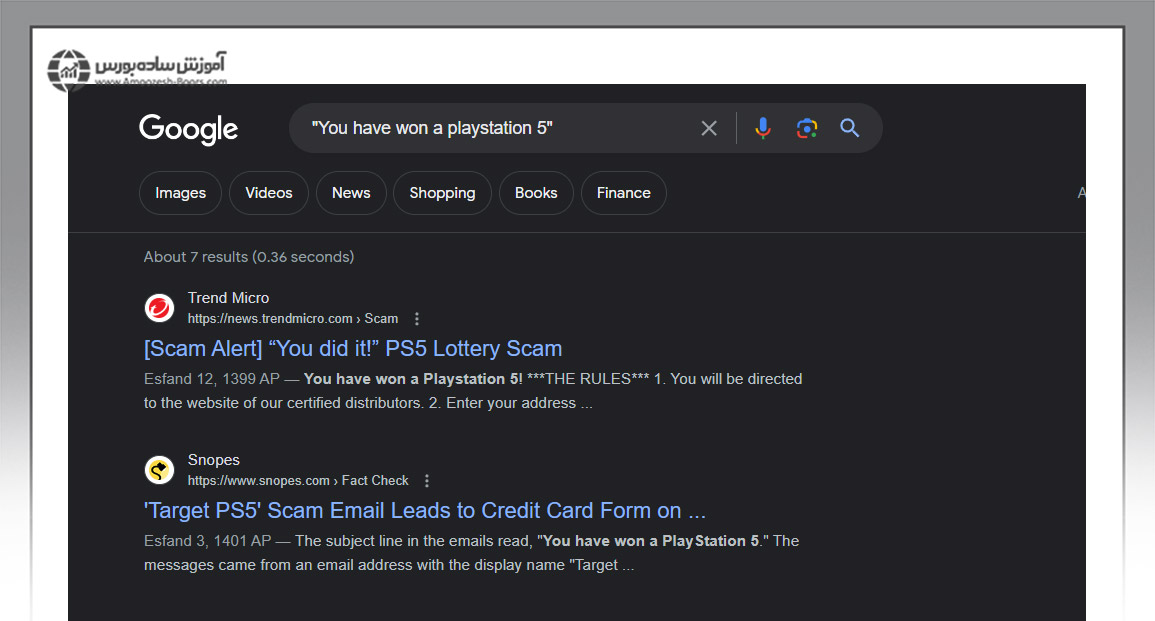Image resolution: width=1155 pixels, height=621 pixels.
Task: Click the Trend Micro site name
Action: point(228,298)
